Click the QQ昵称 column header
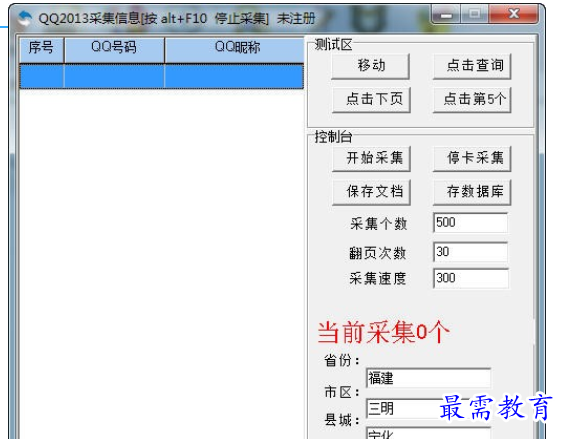The width and height of the screenshot is (561, 439). point(234,49)
